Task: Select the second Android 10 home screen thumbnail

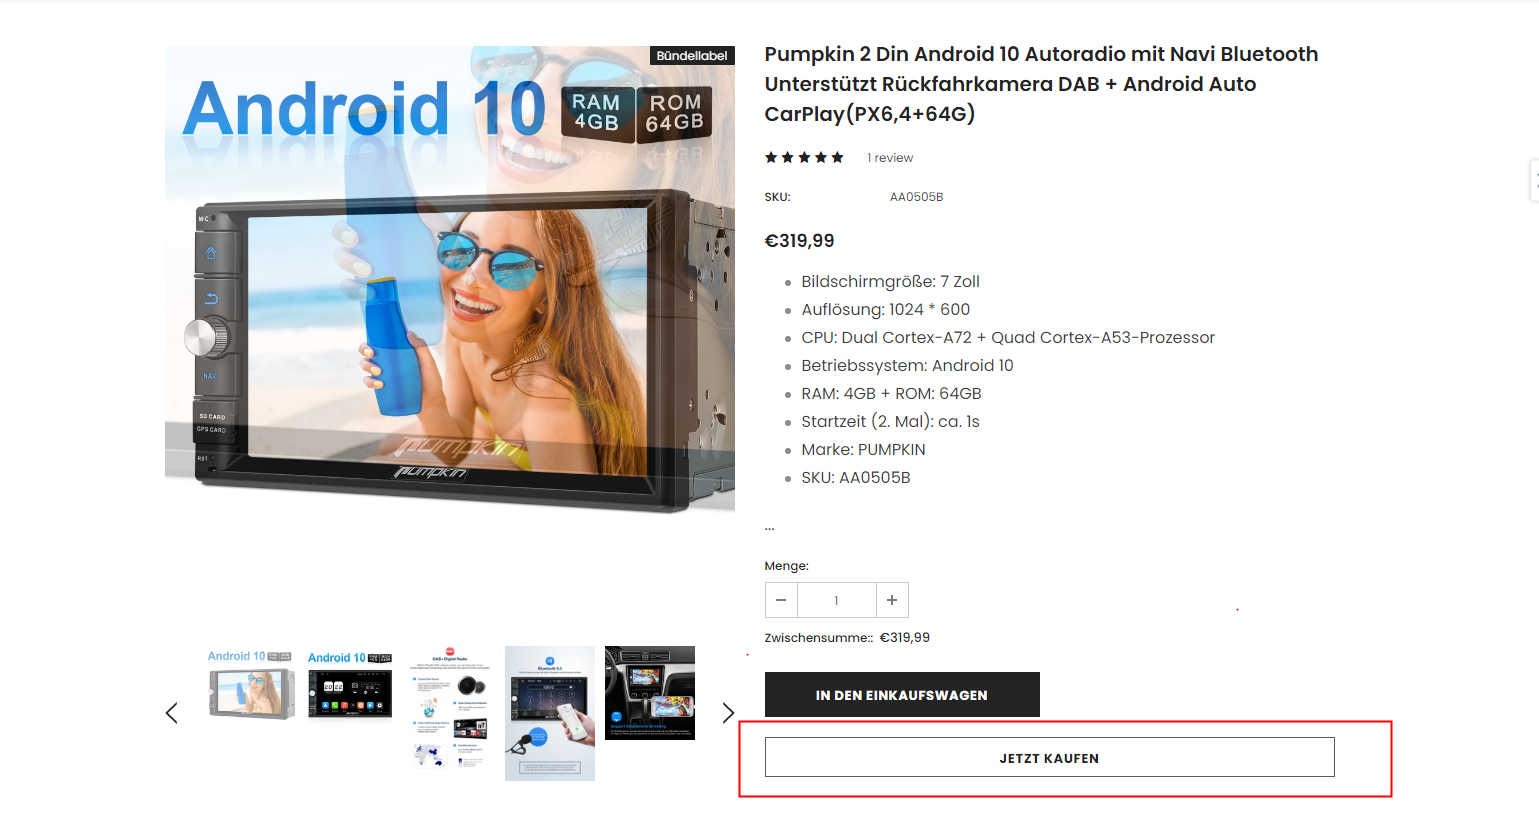Action: coord(350,684)
